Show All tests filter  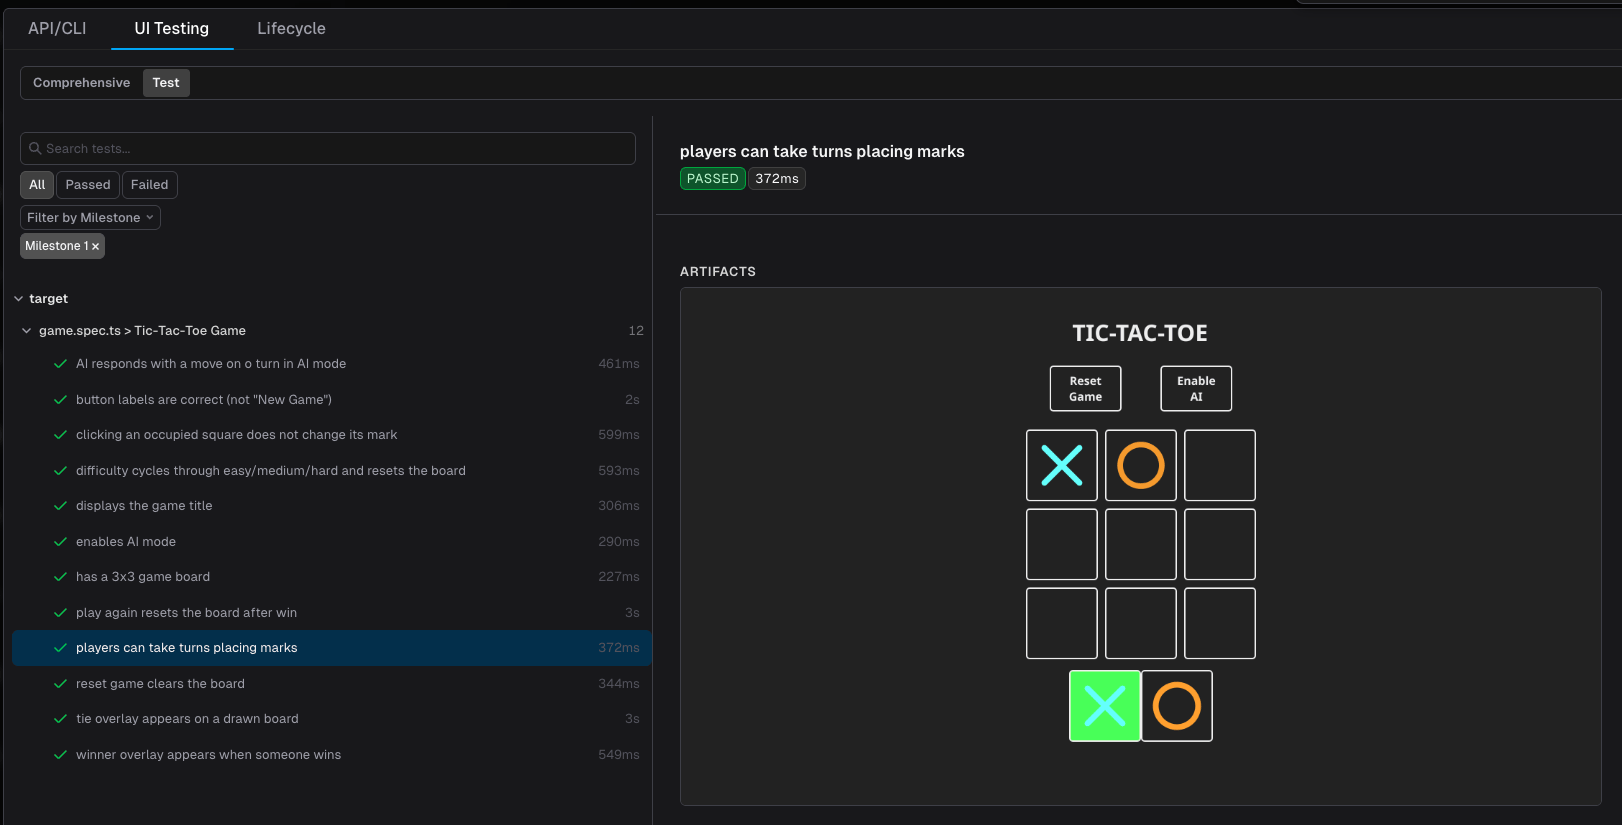[37, 185]
